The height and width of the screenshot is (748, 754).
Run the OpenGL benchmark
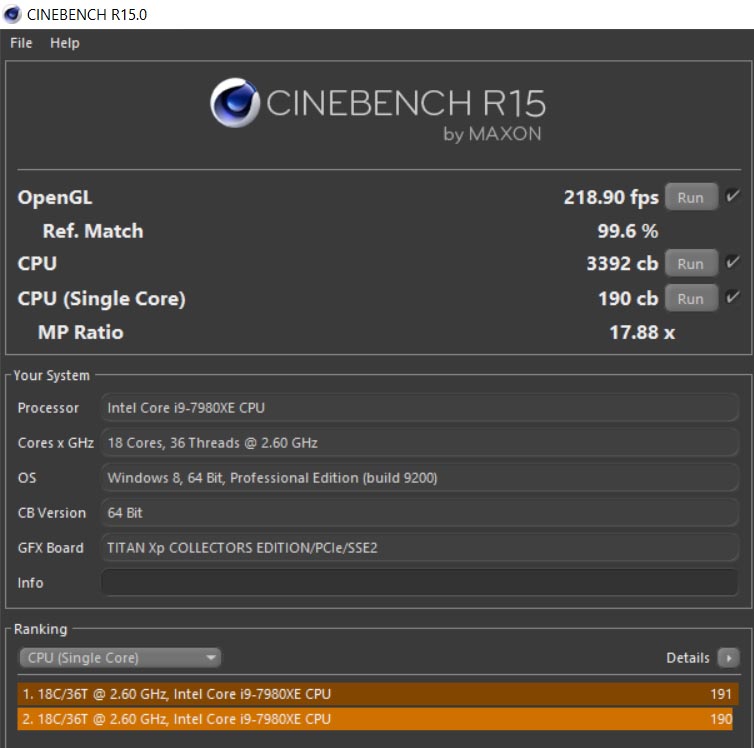point(691,197)
